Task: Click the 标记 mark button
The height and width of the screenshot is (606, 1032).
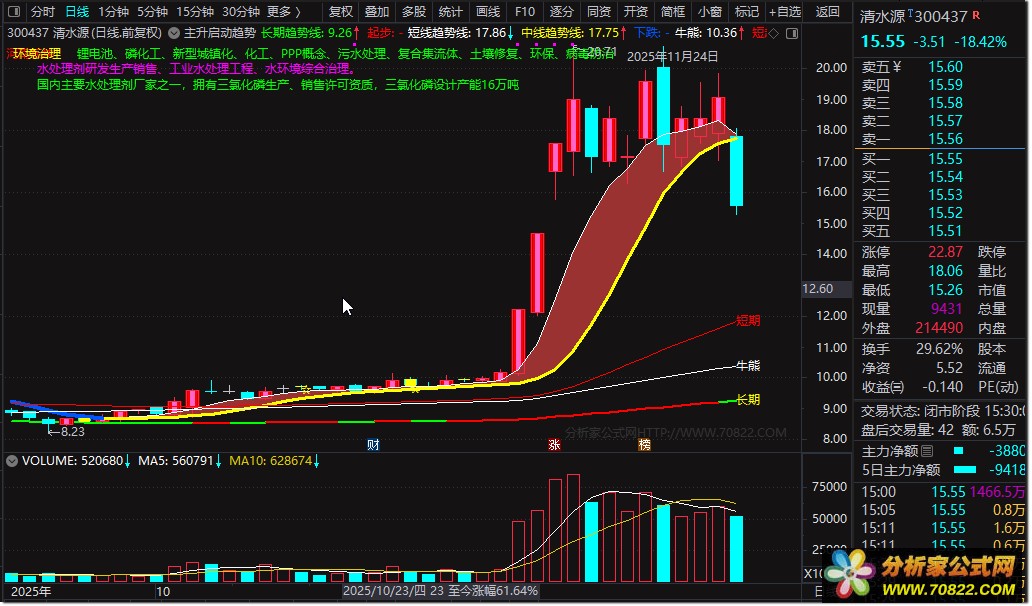Action: click(x=746, y=12)
